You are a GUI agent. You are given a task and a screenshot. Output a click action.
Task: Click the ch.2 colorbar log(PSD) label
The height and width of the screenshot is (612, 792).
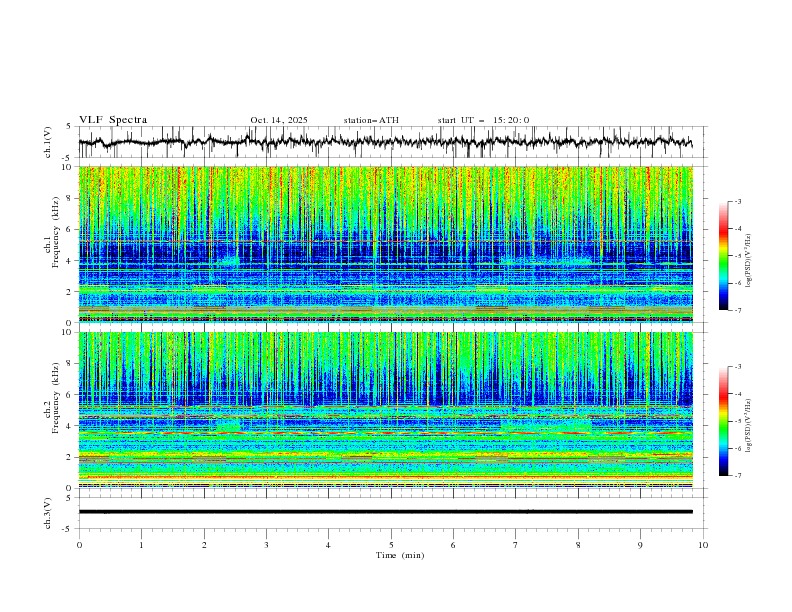click(x=749, y=426)
